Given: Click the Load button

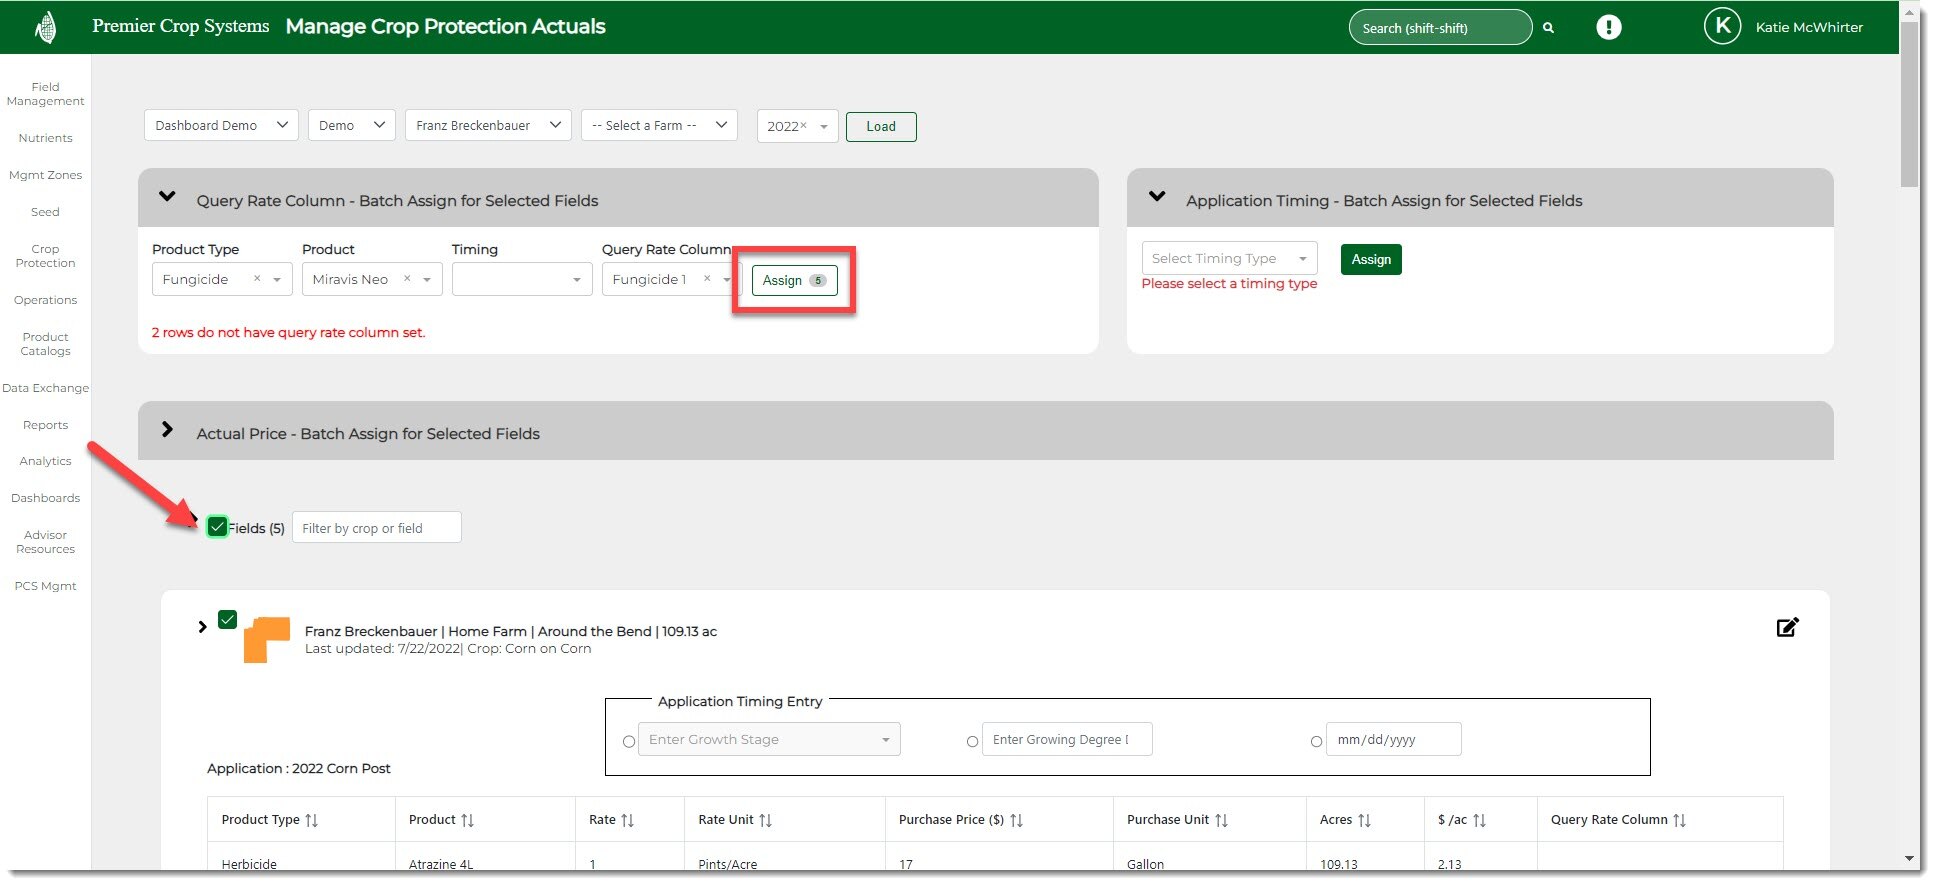Looking at the screenshot, I should 880,127.
